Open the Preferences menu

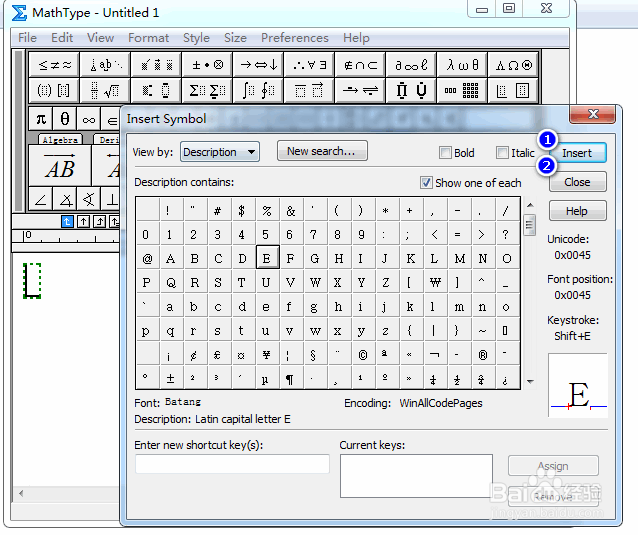pyautogui.click(x=295, y=38)
